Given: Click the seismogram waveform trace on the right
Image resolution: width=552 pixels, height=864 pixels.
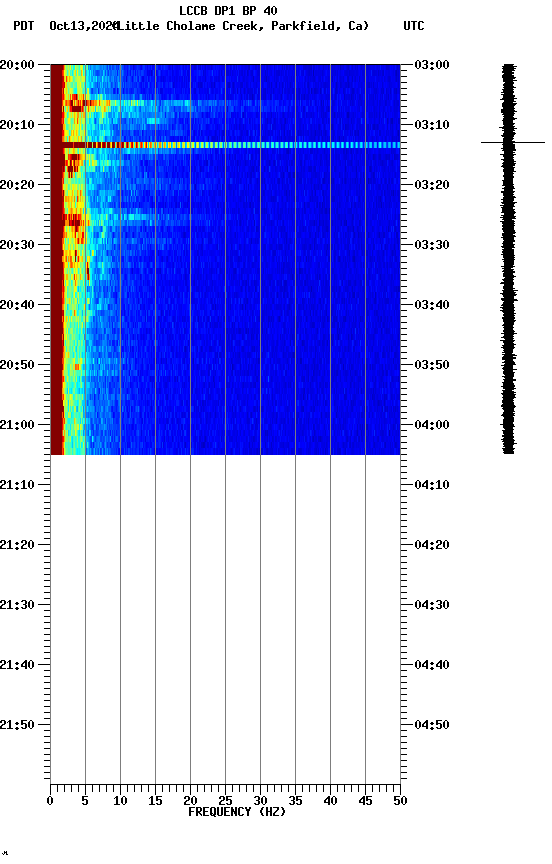Looking at the screenshot, I should (x=508, y=259).
